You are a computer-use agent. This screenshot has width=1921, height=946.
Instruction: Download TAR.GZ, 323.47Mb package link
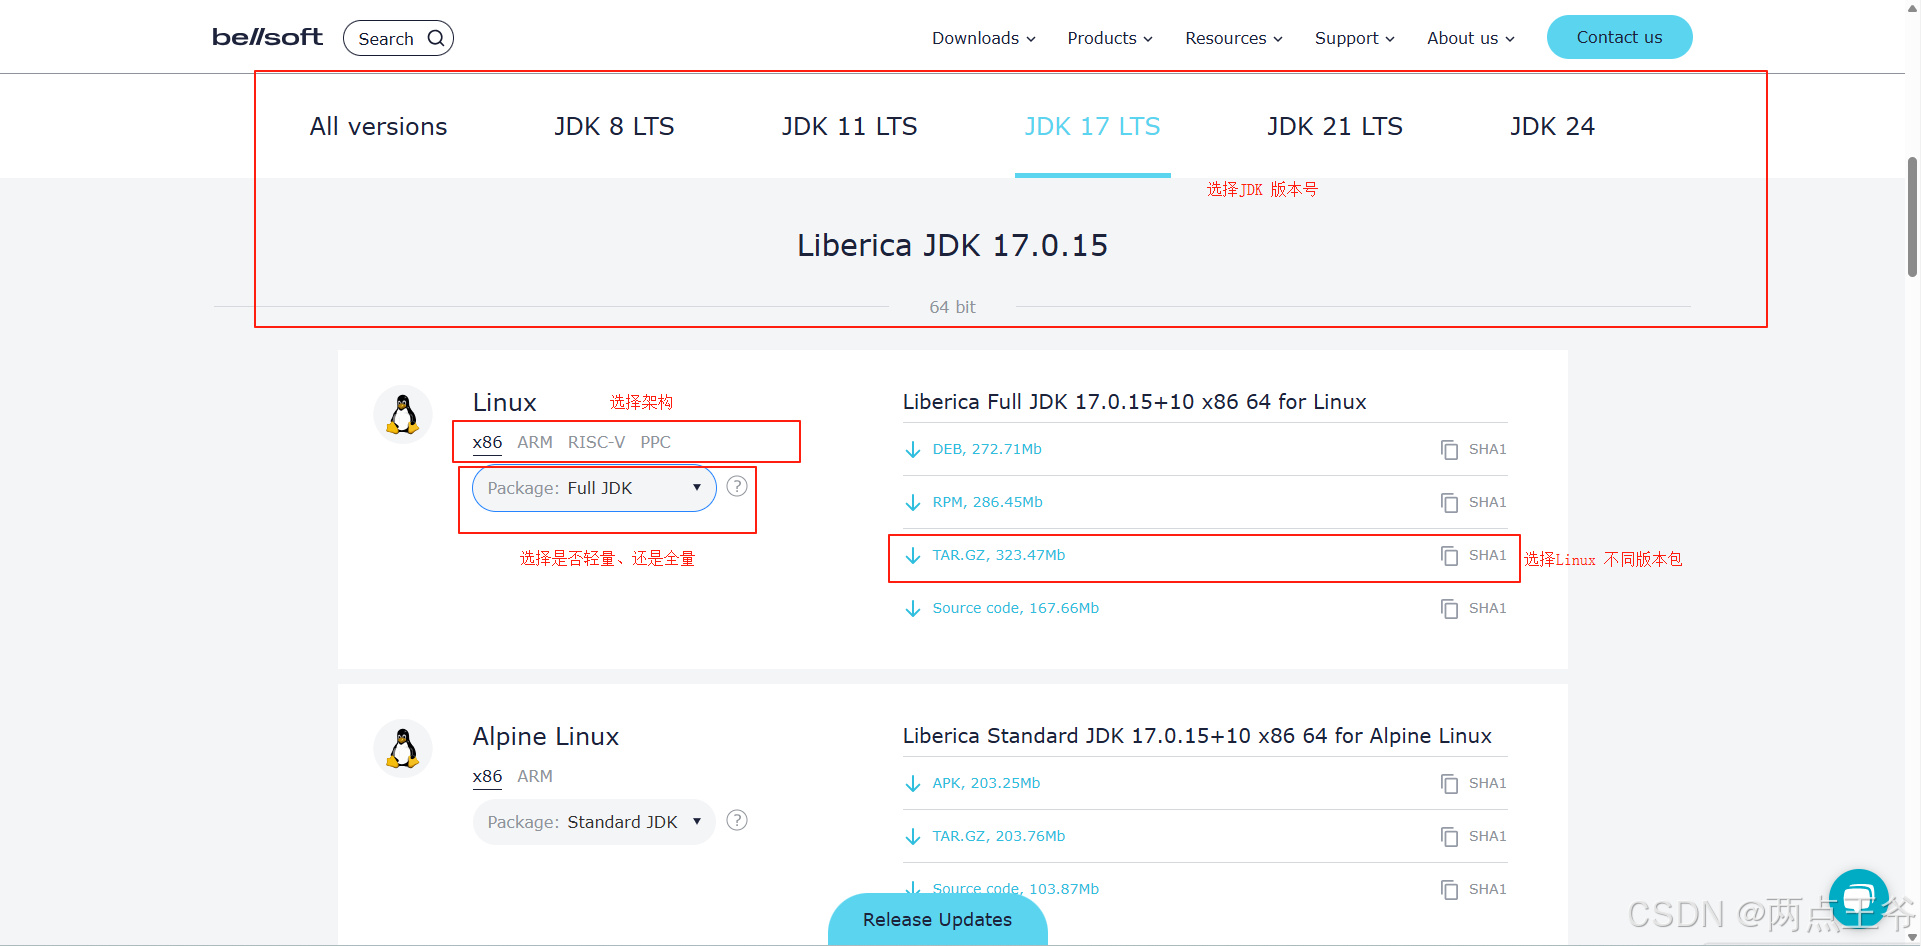tap(999, 555)
